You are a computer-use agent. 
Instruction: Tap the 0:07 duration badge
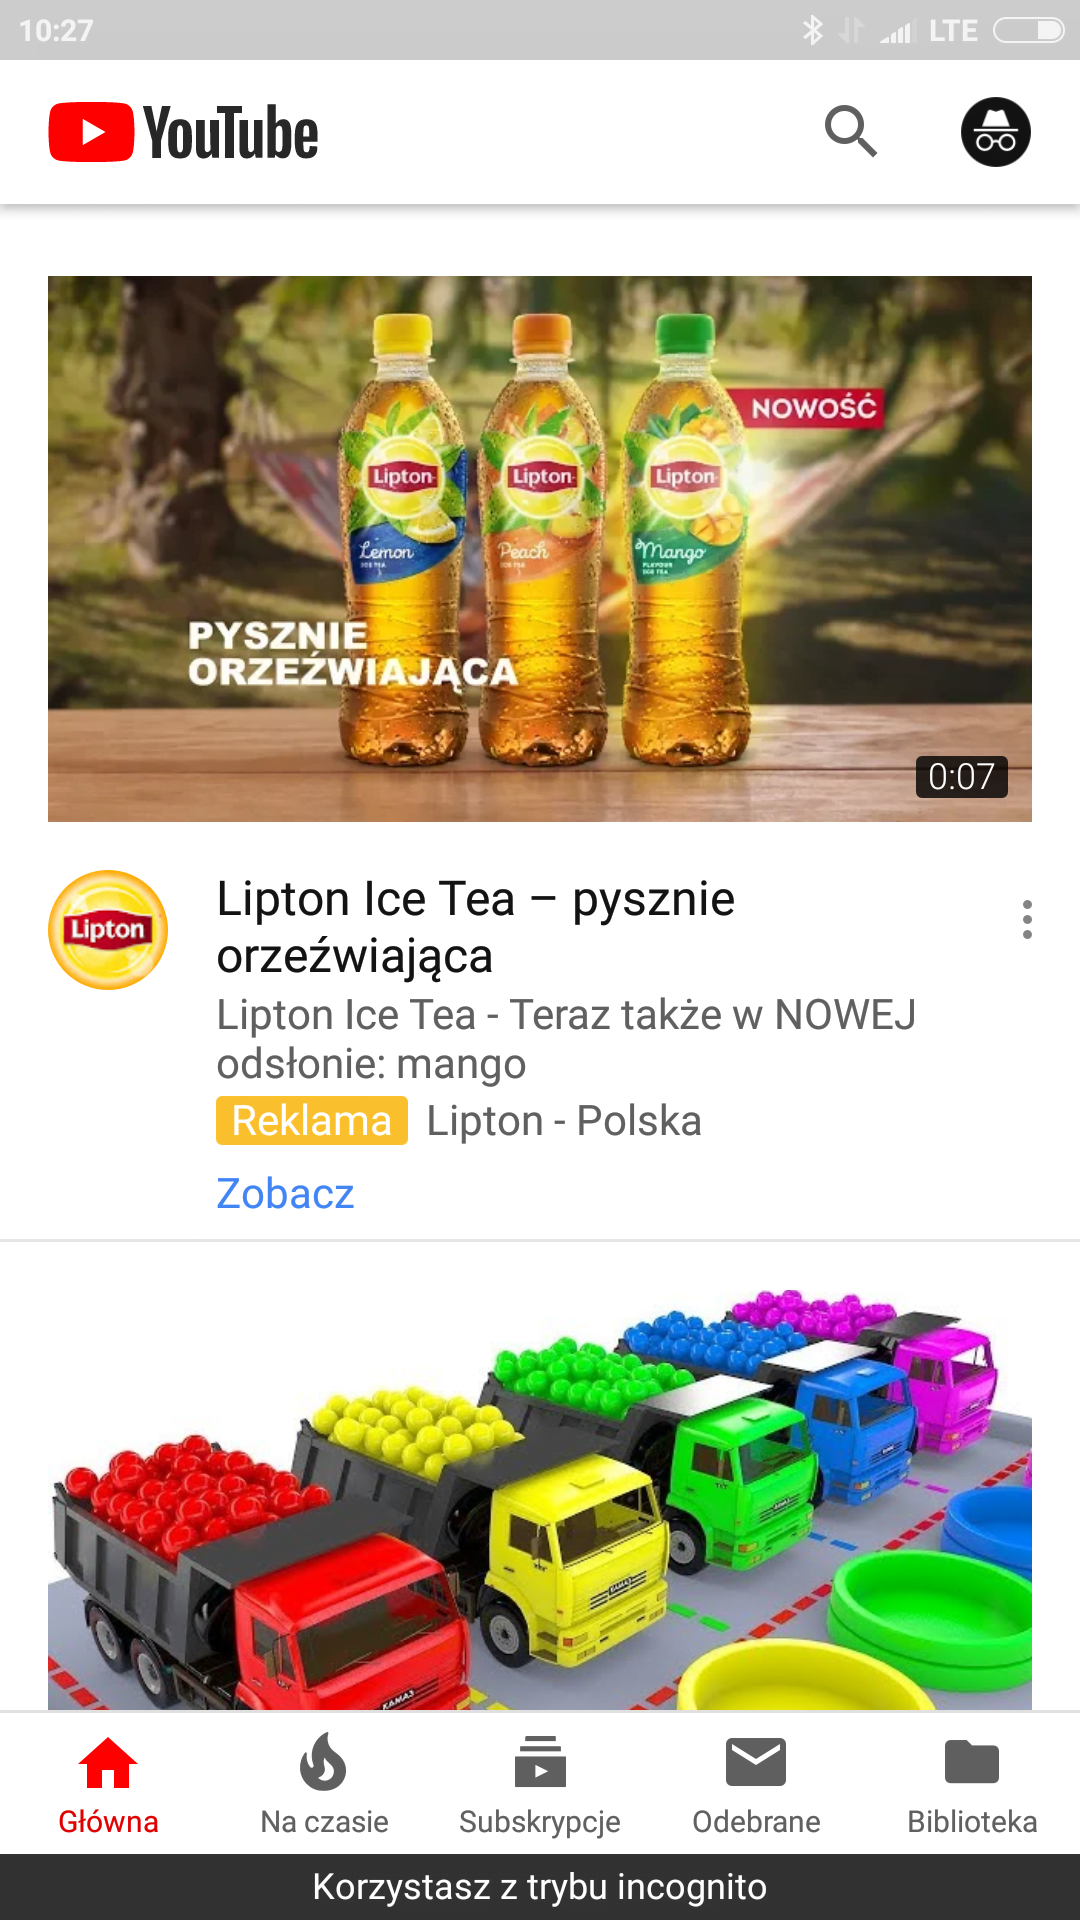click(961, 777)
